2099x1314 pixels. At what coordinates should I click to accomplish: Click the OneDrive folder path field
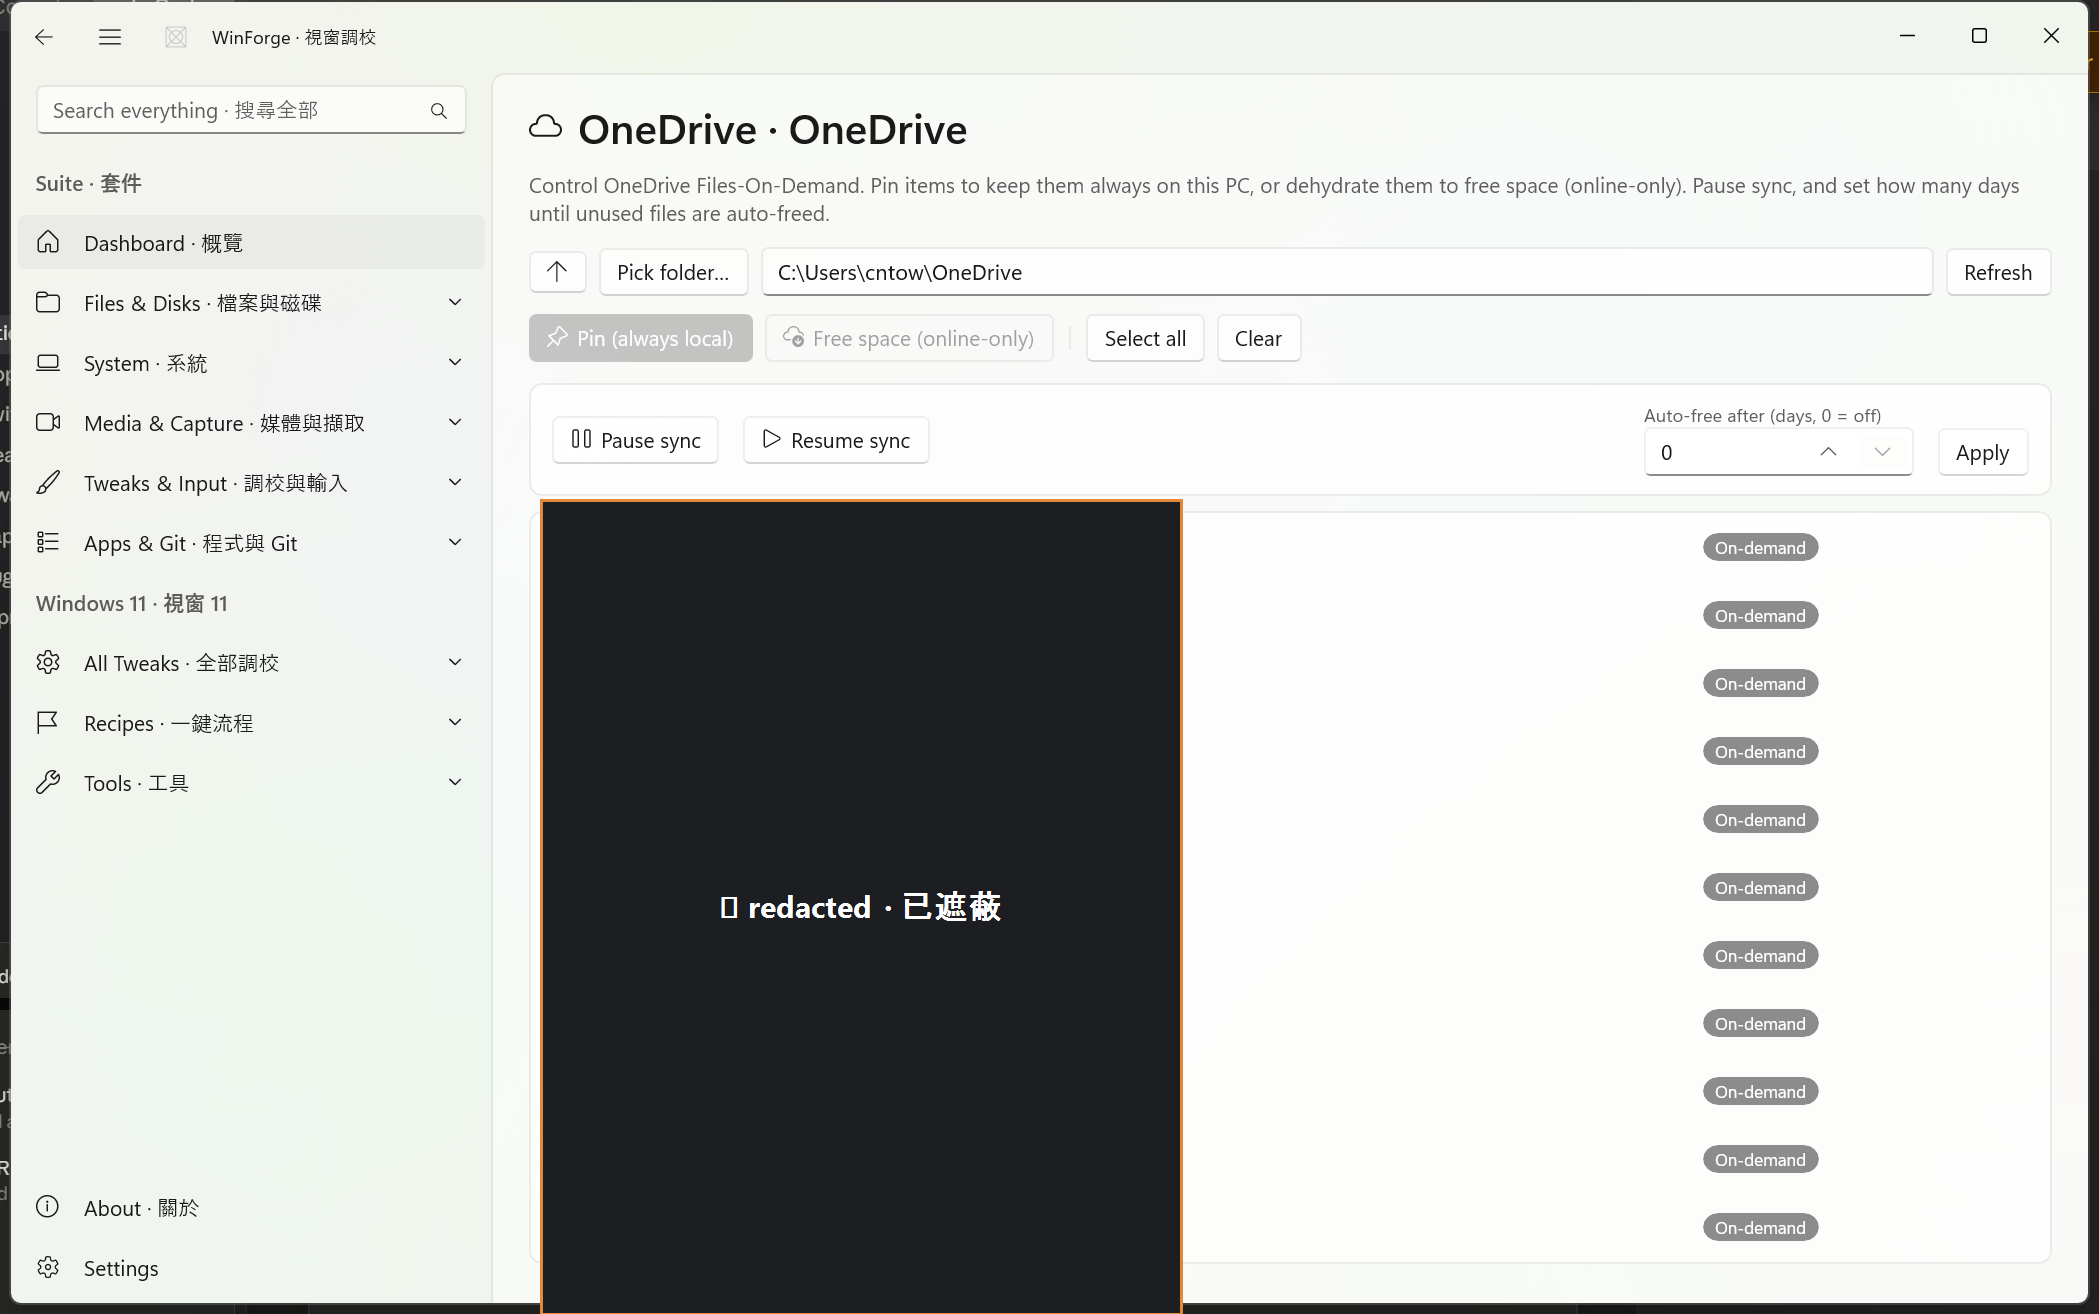click(x=1346, y=272)
